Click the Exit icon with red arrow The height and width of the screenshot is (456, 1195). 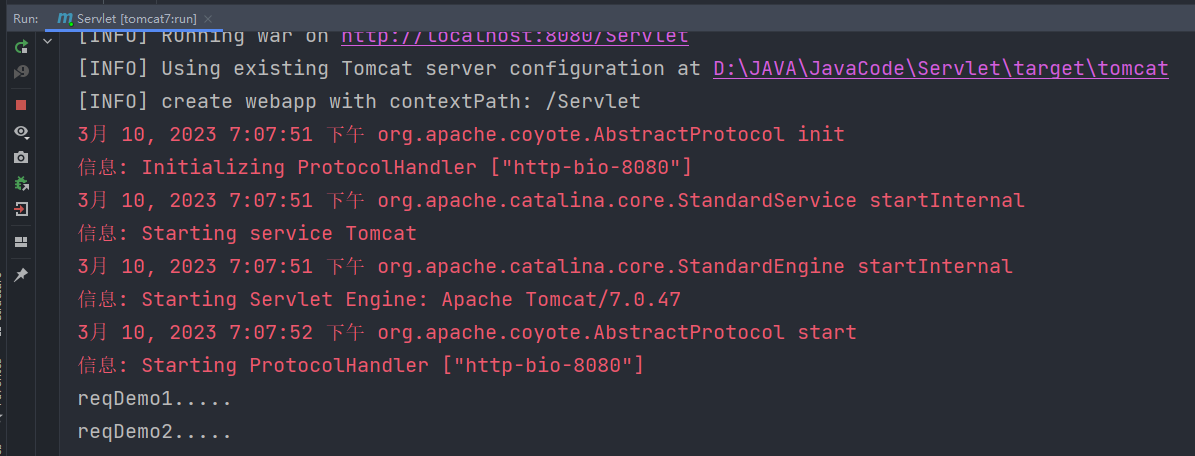click(21, 209)
